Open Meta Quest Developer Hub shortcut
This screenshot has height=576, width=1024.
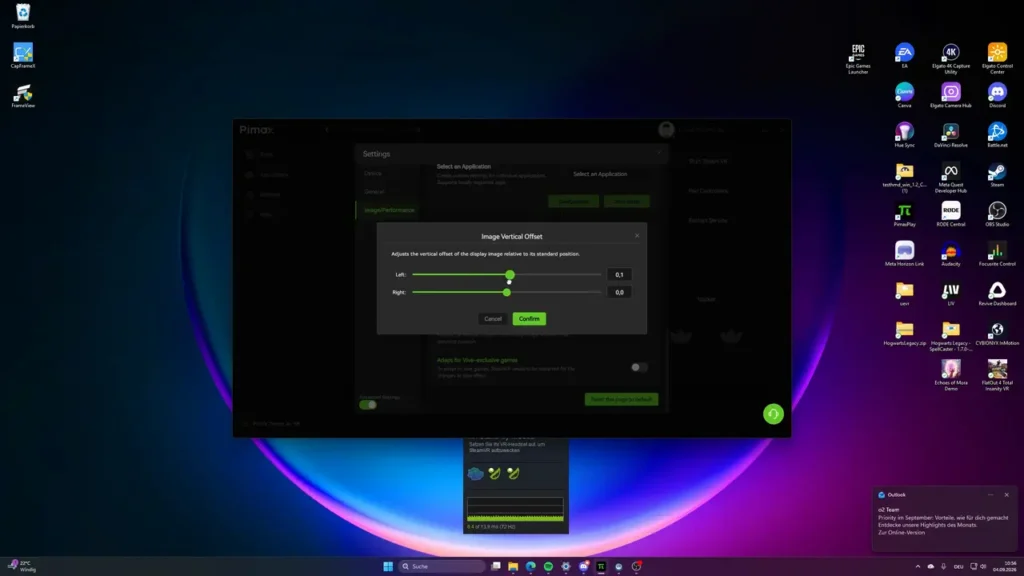coord(951,178)
